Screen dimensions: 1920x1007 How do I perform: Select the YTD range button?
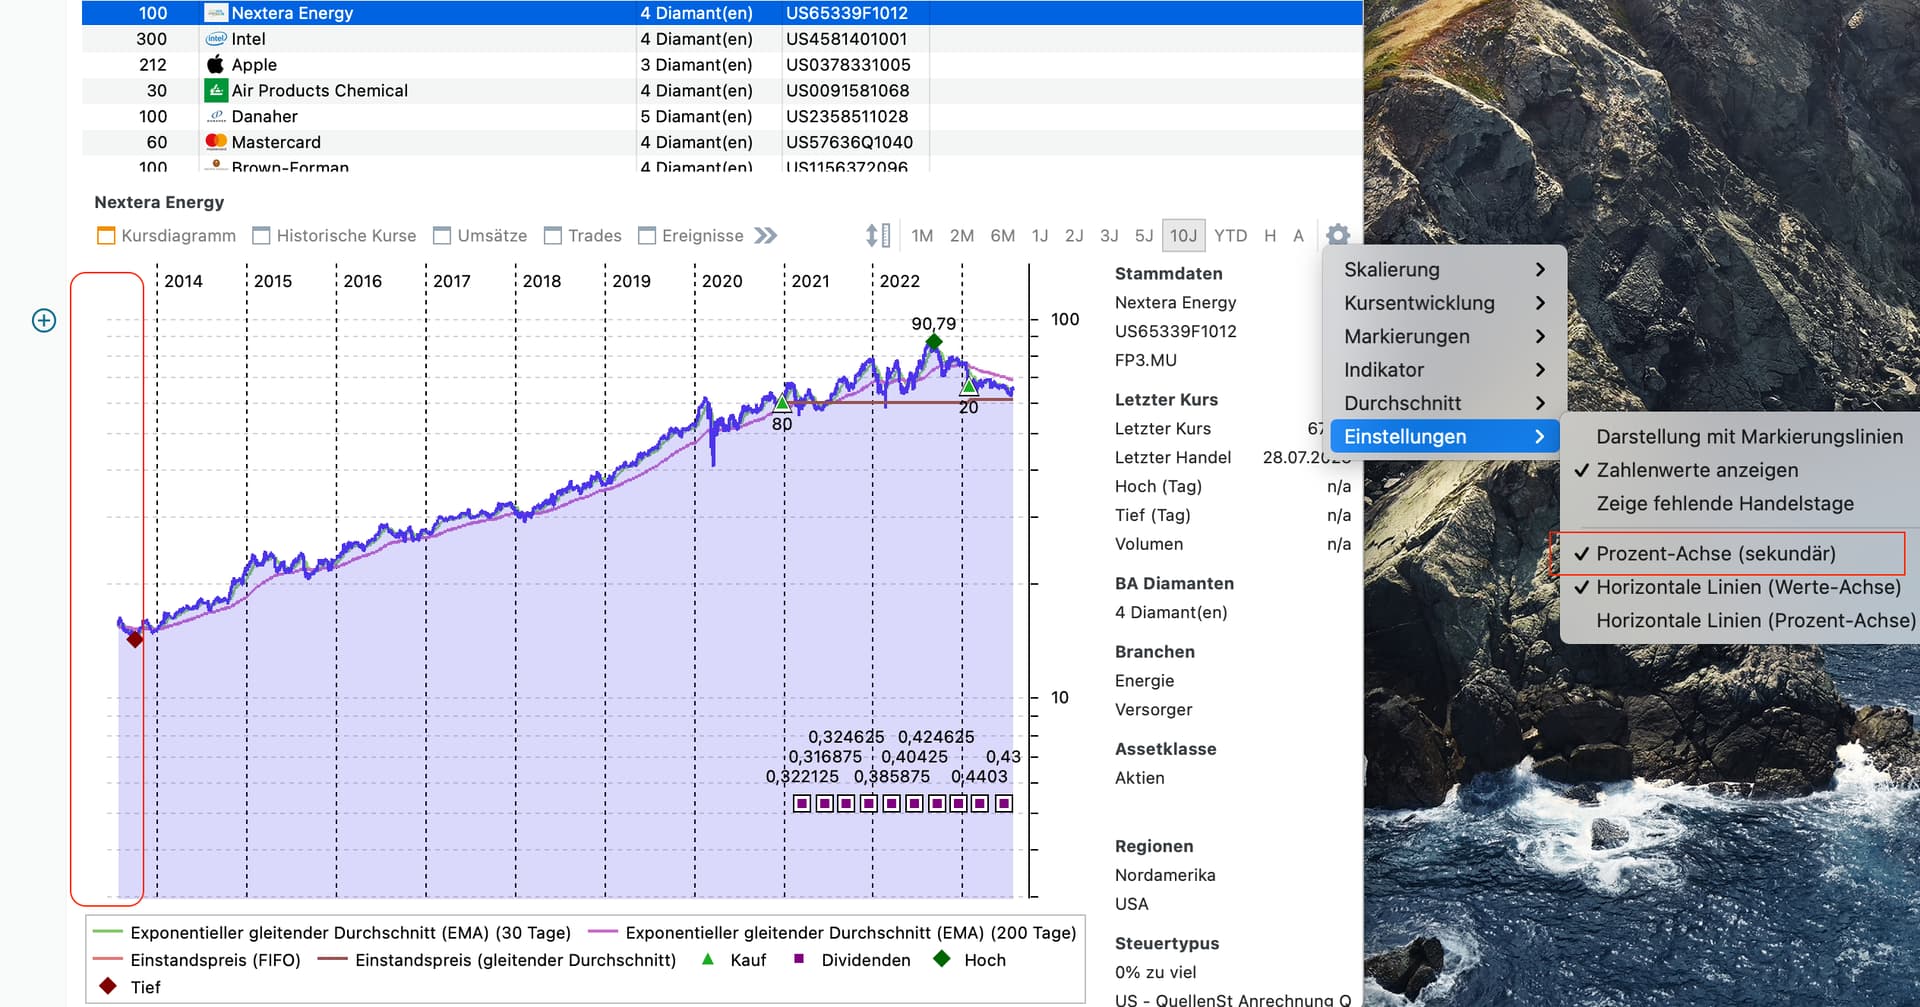point(1230,235)
